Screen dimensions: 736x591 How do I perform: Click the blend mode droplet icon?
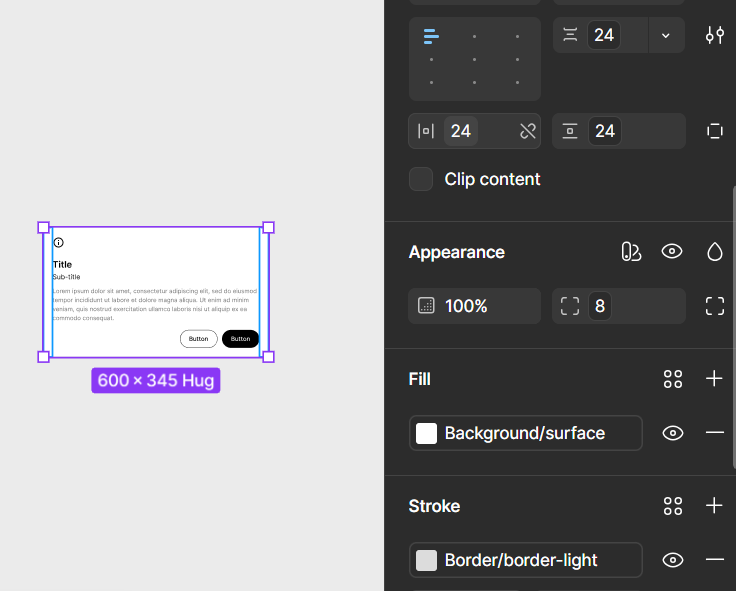coord(714,252)
